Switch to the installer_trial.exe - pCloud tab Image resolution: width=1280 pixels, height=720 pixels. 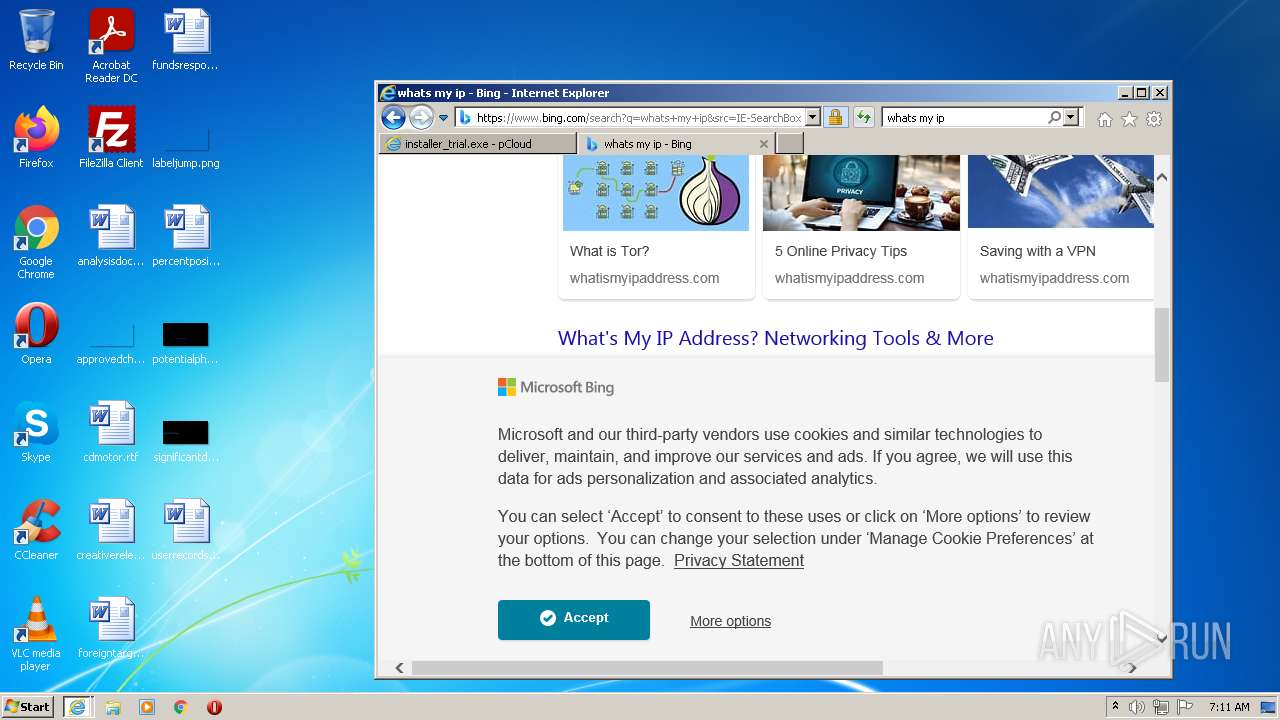click(478, 144)
